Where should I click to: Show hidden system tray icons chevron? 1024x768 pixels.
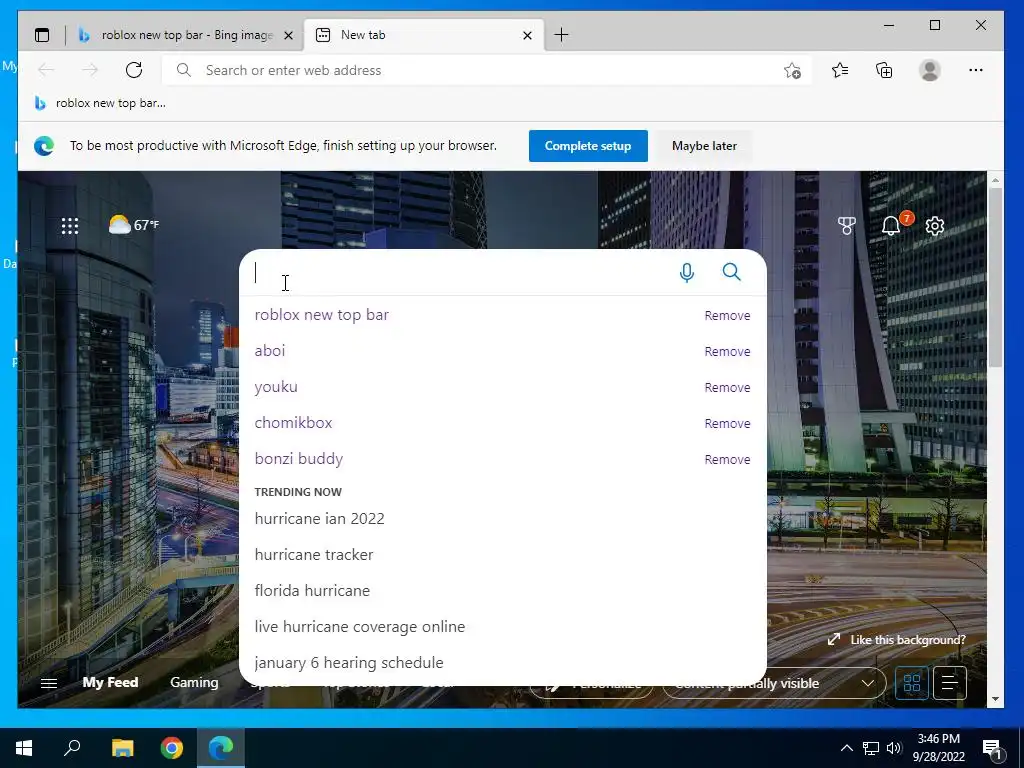(x=846, y=748)
